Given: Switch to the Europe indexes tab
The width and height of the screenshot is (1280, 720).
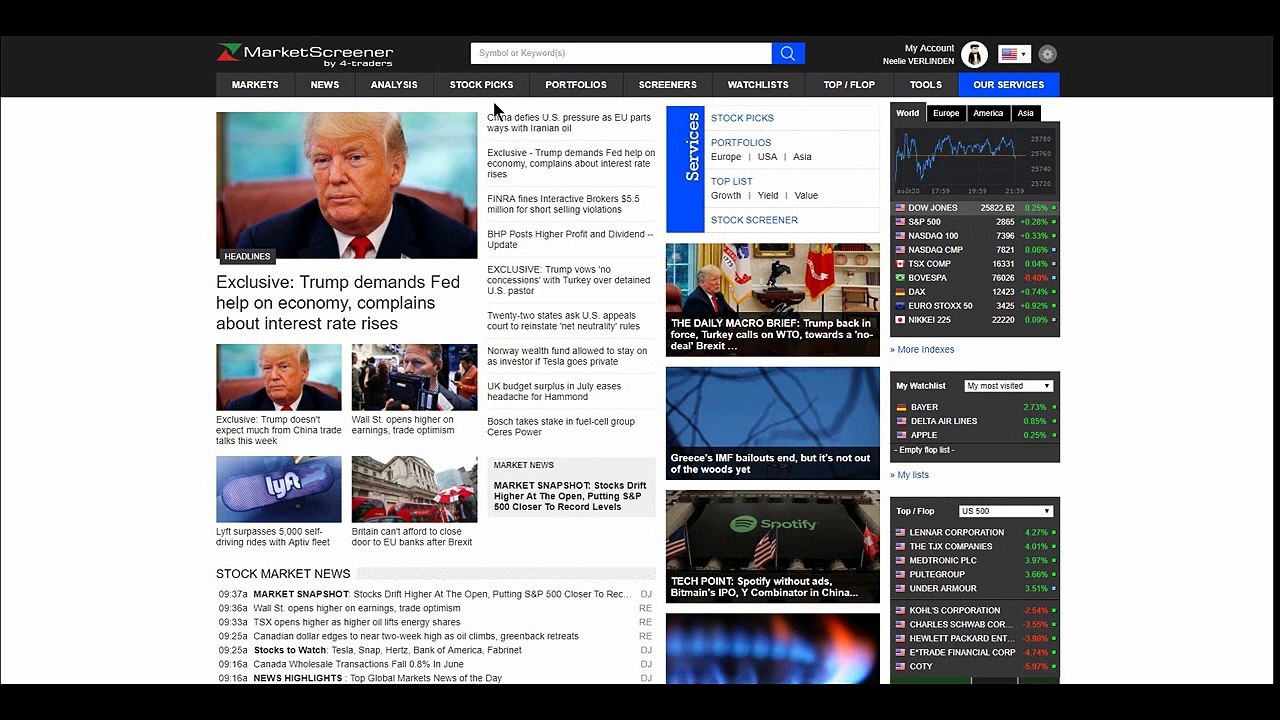Looking at the screenshot, I should [946, 113].
